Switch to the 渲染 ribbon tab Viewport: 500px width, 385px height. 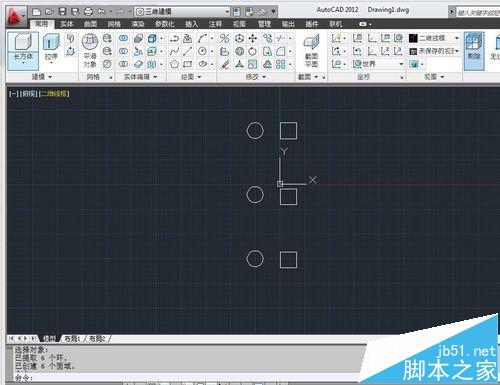(138, 24)
